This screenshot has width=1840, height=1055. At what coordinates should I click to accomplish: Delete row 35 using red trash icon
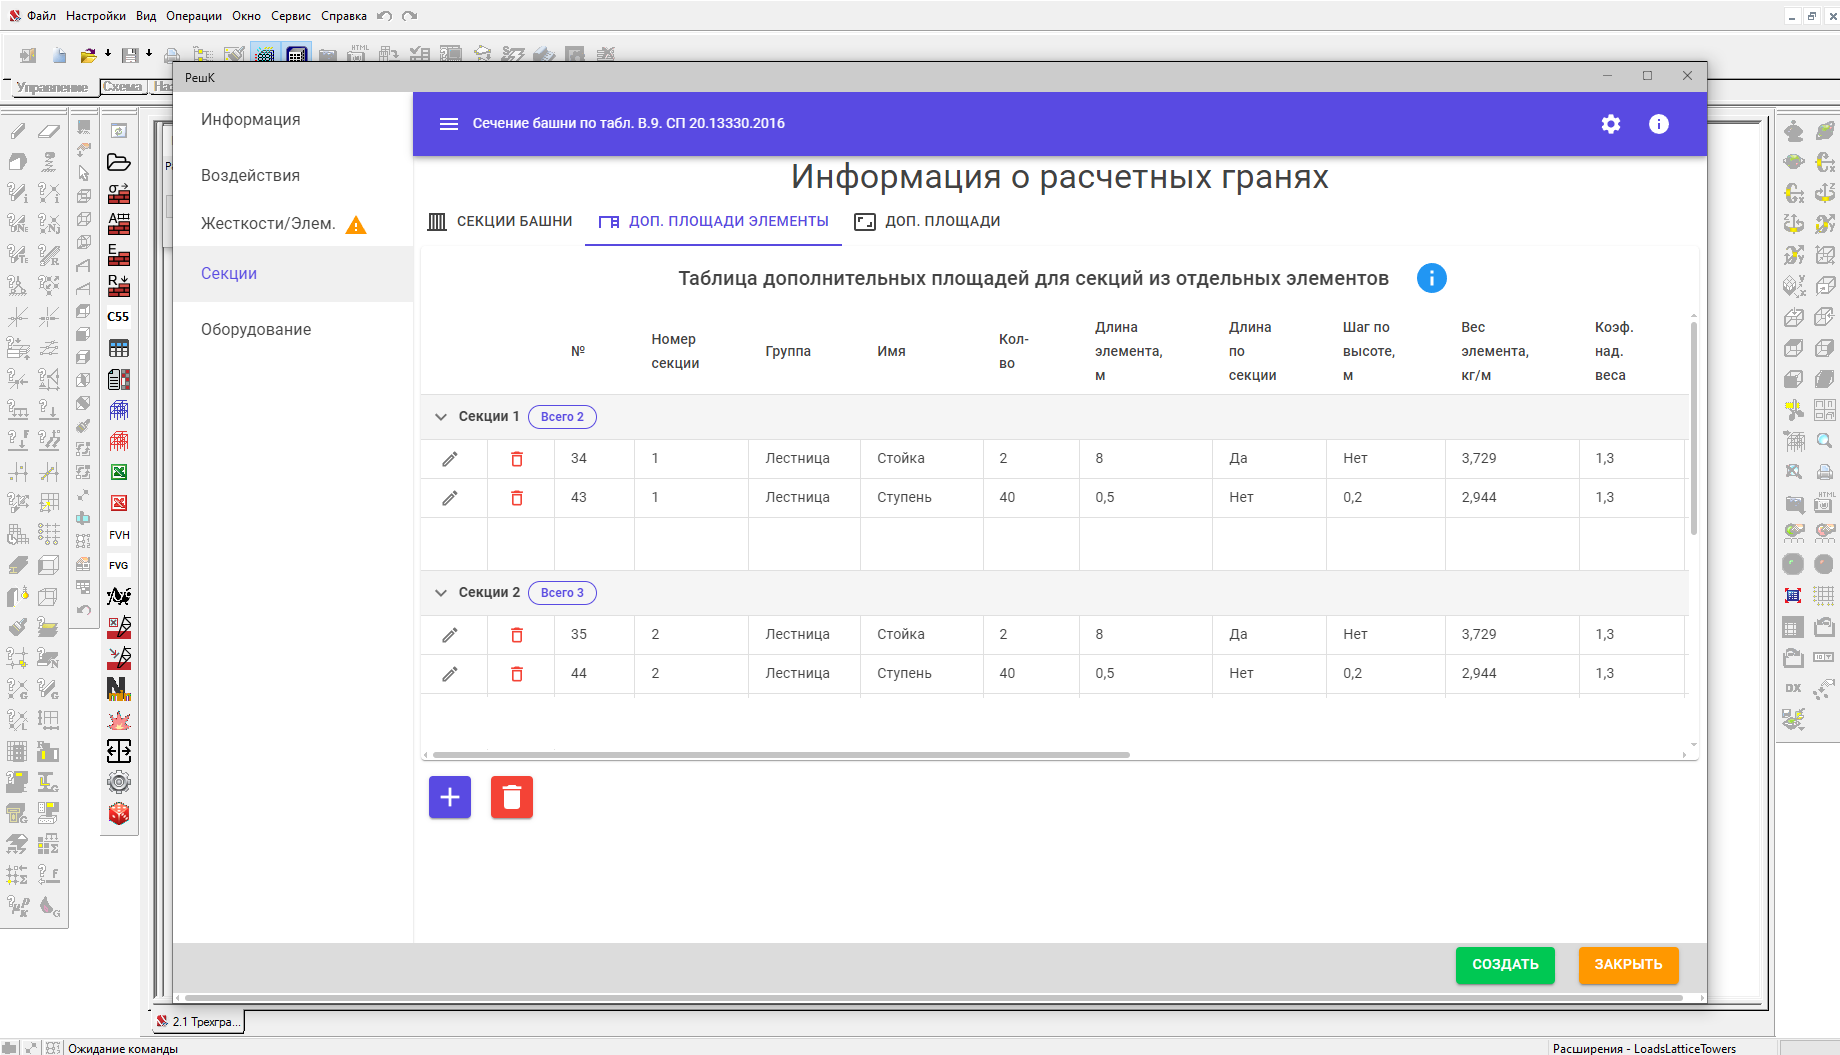click(517, 635)
